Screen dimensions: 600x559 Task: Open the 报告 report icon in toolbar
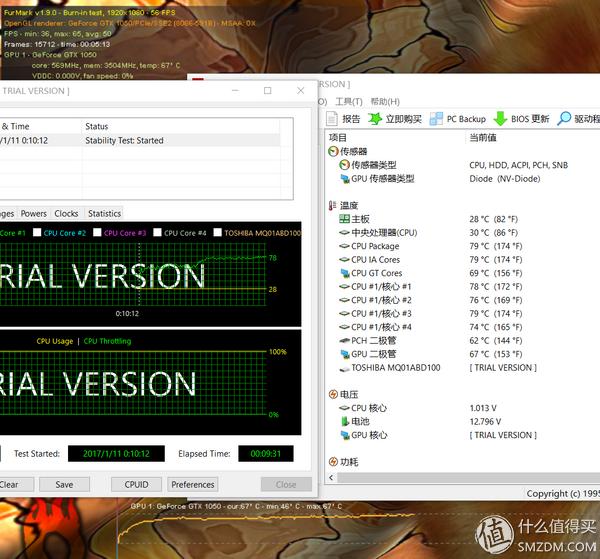332,119
